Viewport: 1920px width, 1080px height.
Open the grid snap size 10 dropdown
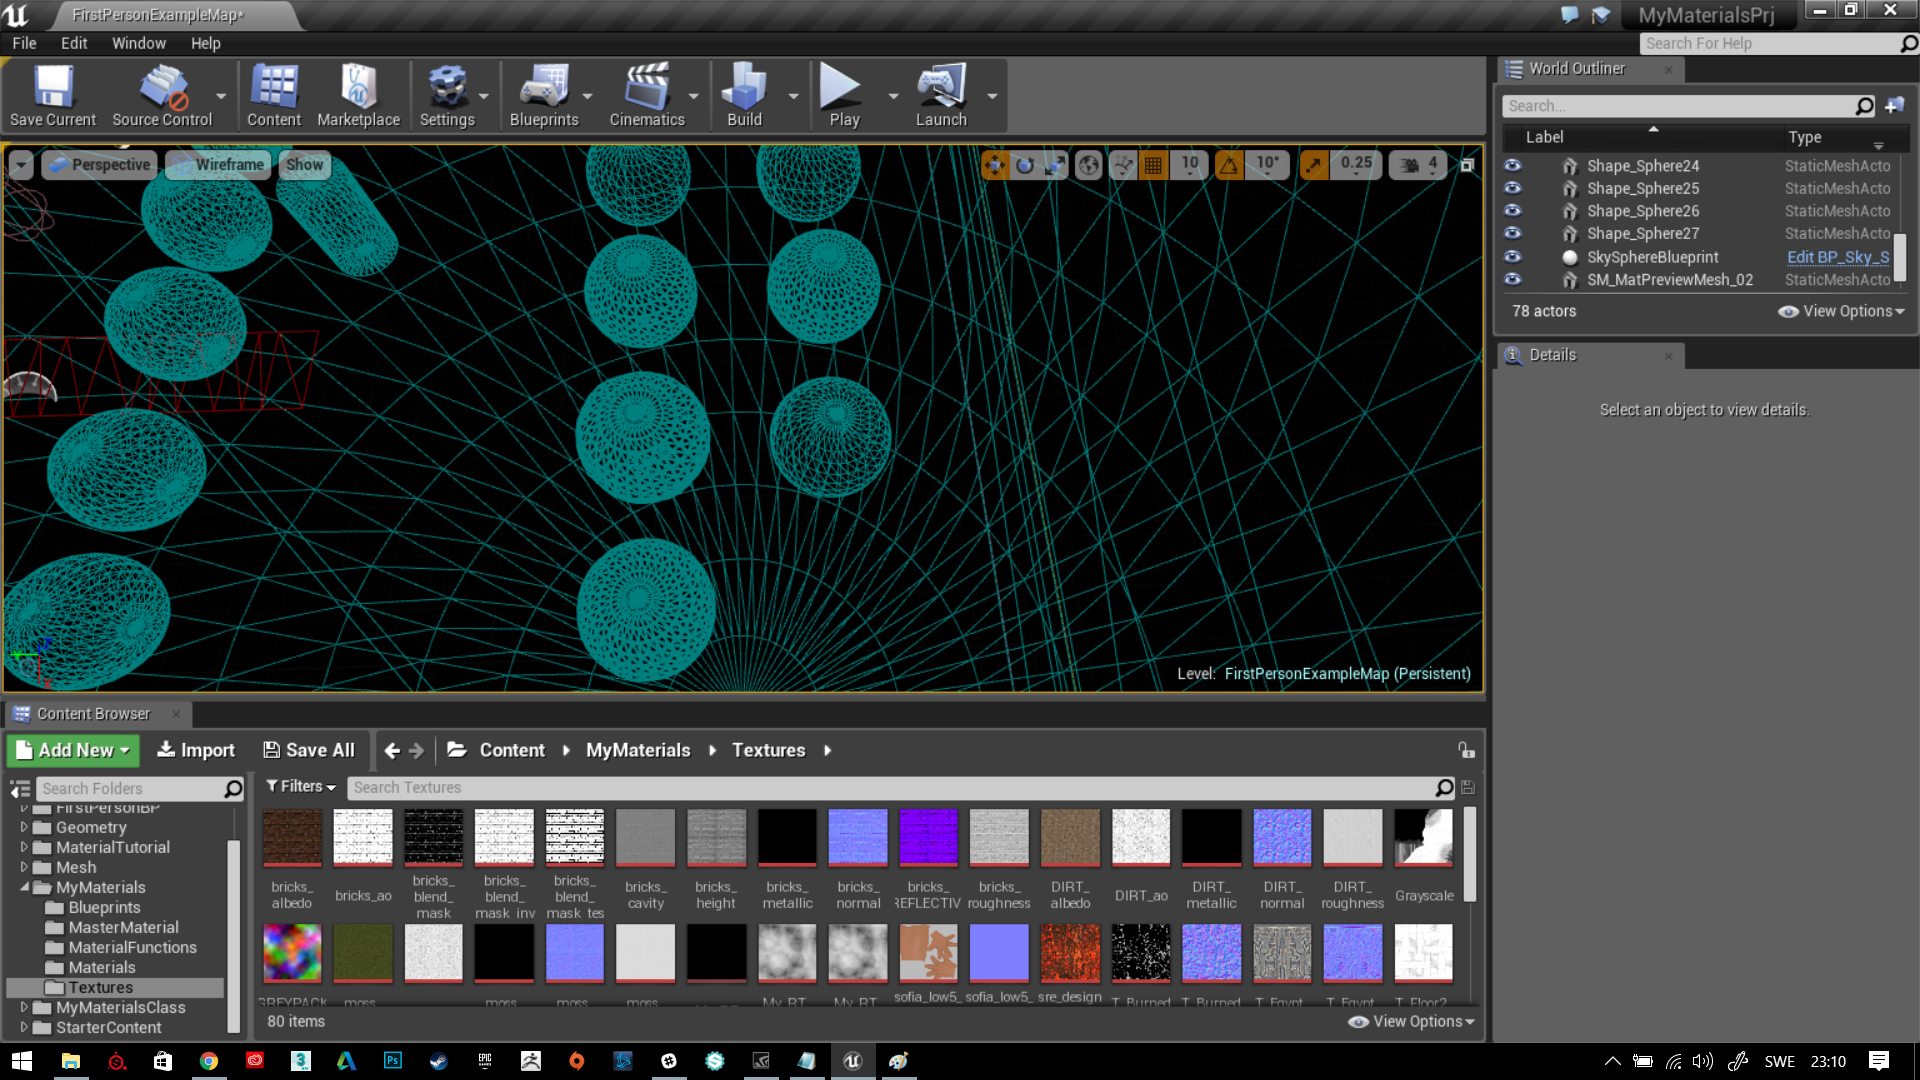pyautogui.click(x=1190, y=165)
